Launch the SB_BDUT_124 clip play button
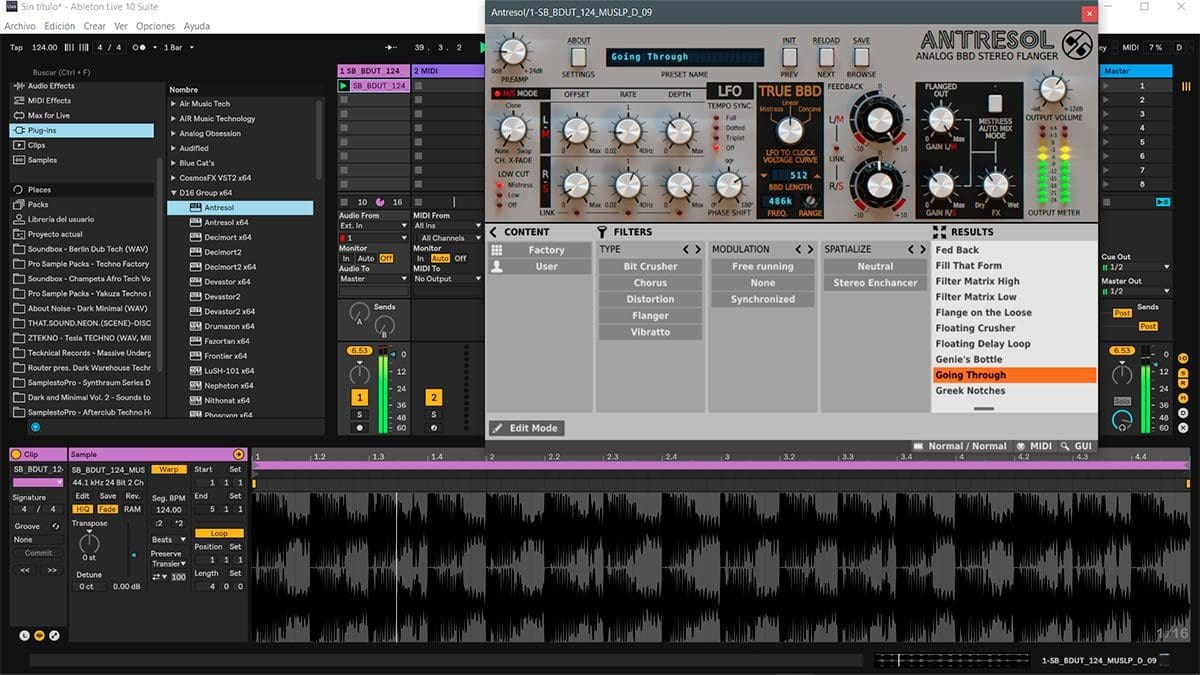 pos(344,86)
